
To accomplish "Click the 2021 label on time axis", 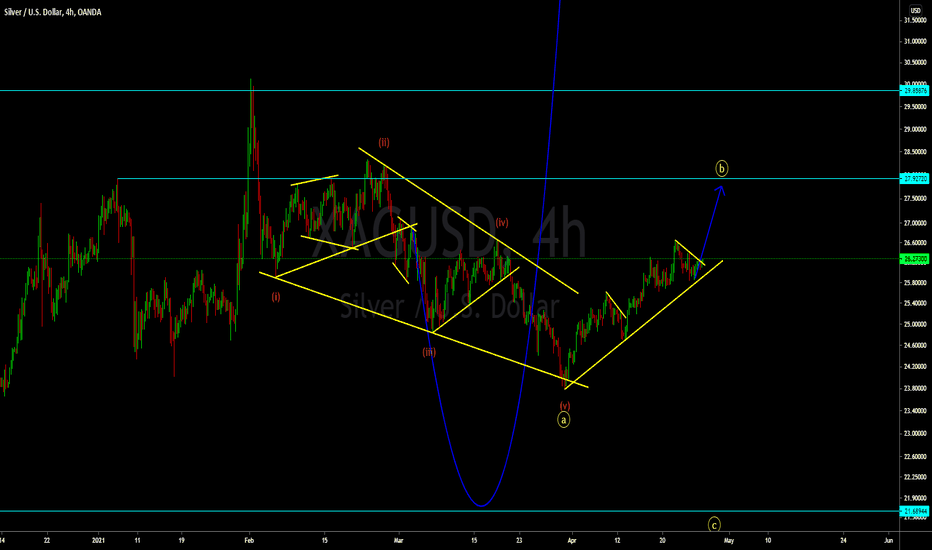I will tap(99, 540).
